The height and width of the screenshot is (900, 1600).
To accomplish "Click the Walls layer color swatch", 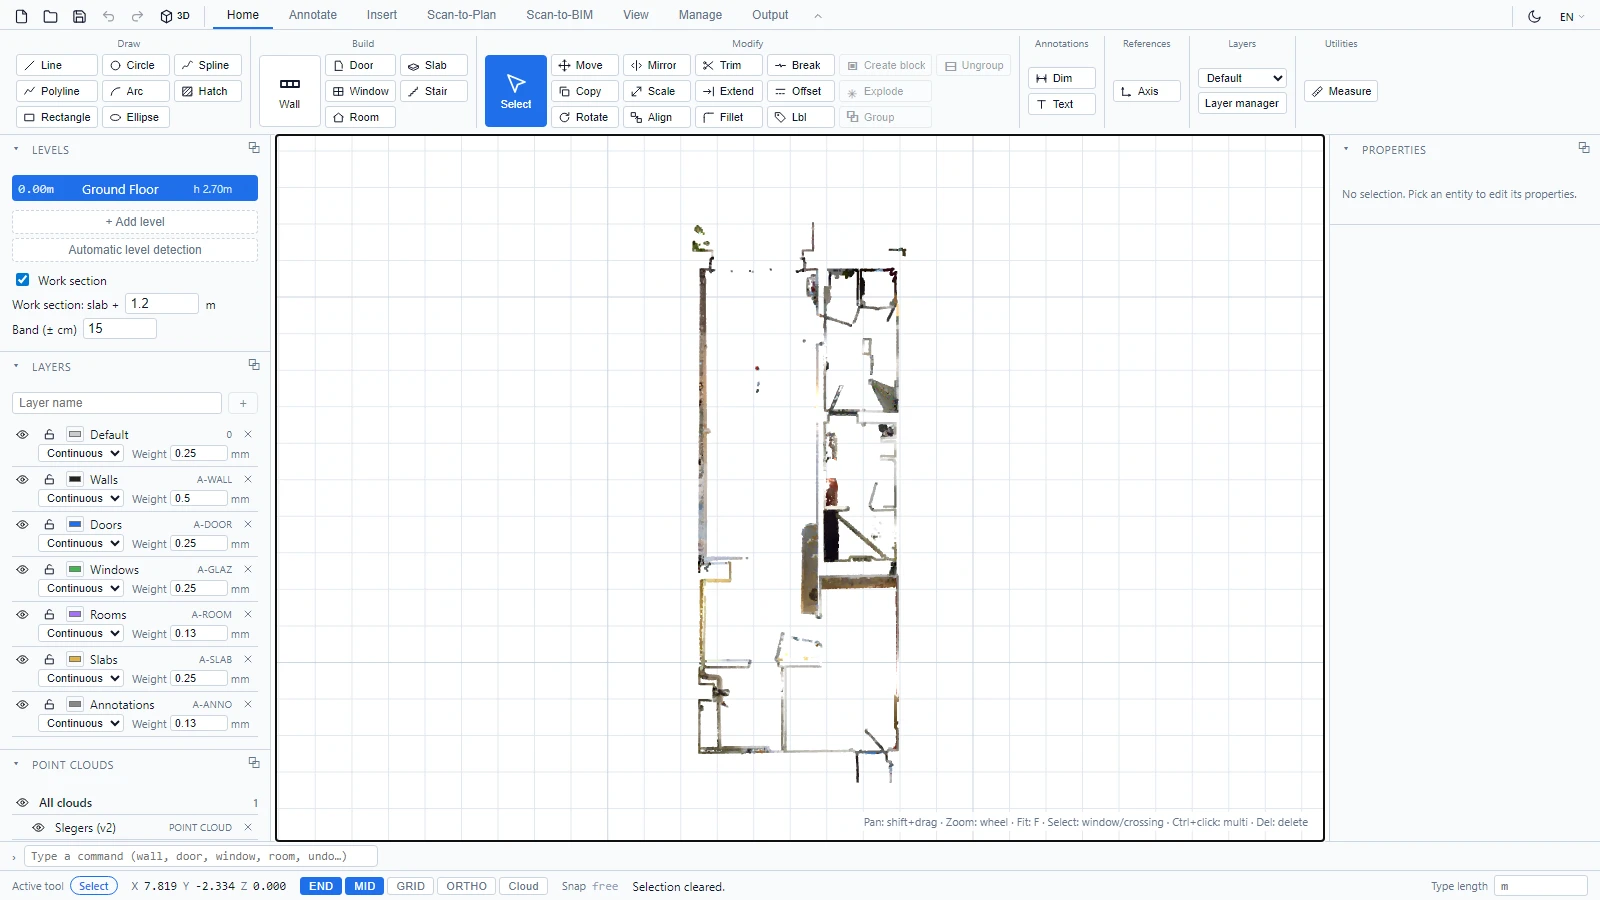I will tap(75, 480).
